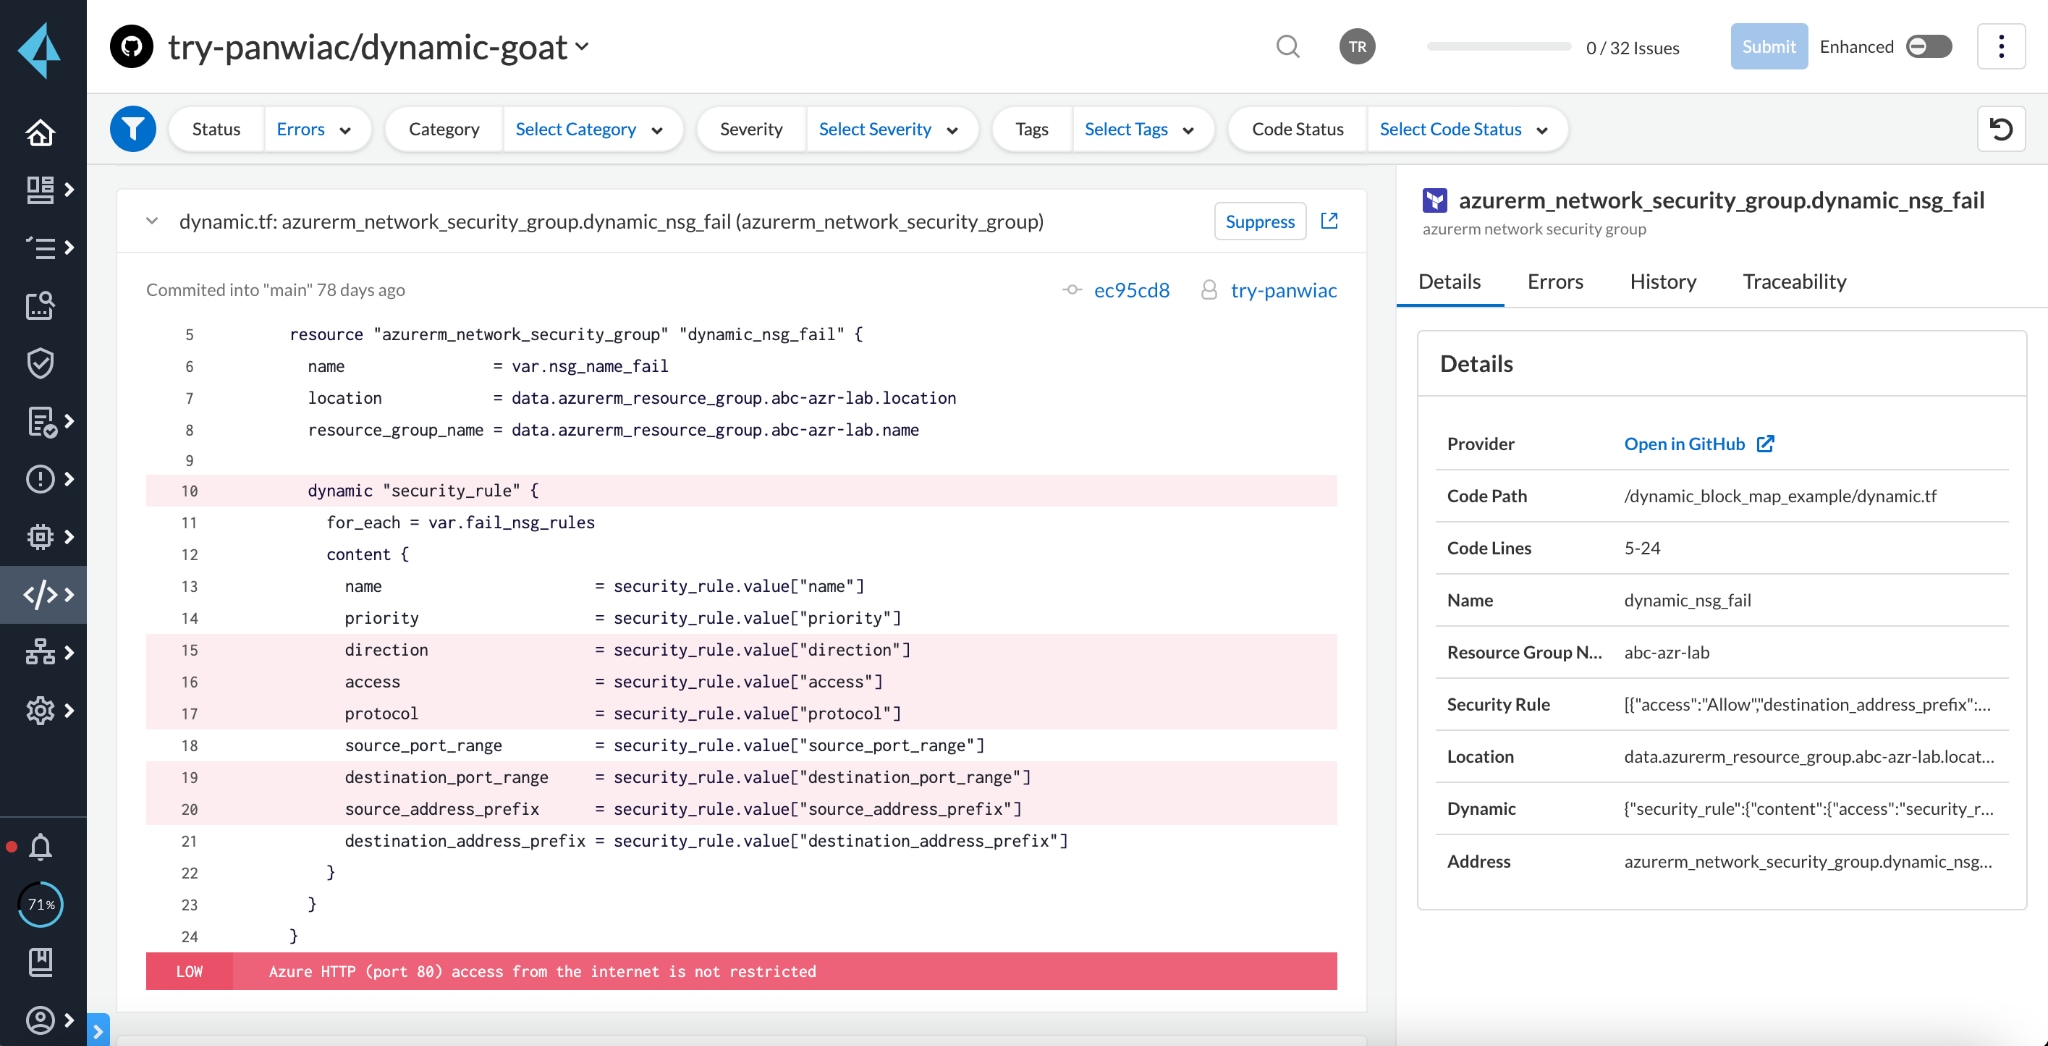The image size is (2048, 1046).
Task: Open the Compute chip sidebar icon
Action: (40, 537)
